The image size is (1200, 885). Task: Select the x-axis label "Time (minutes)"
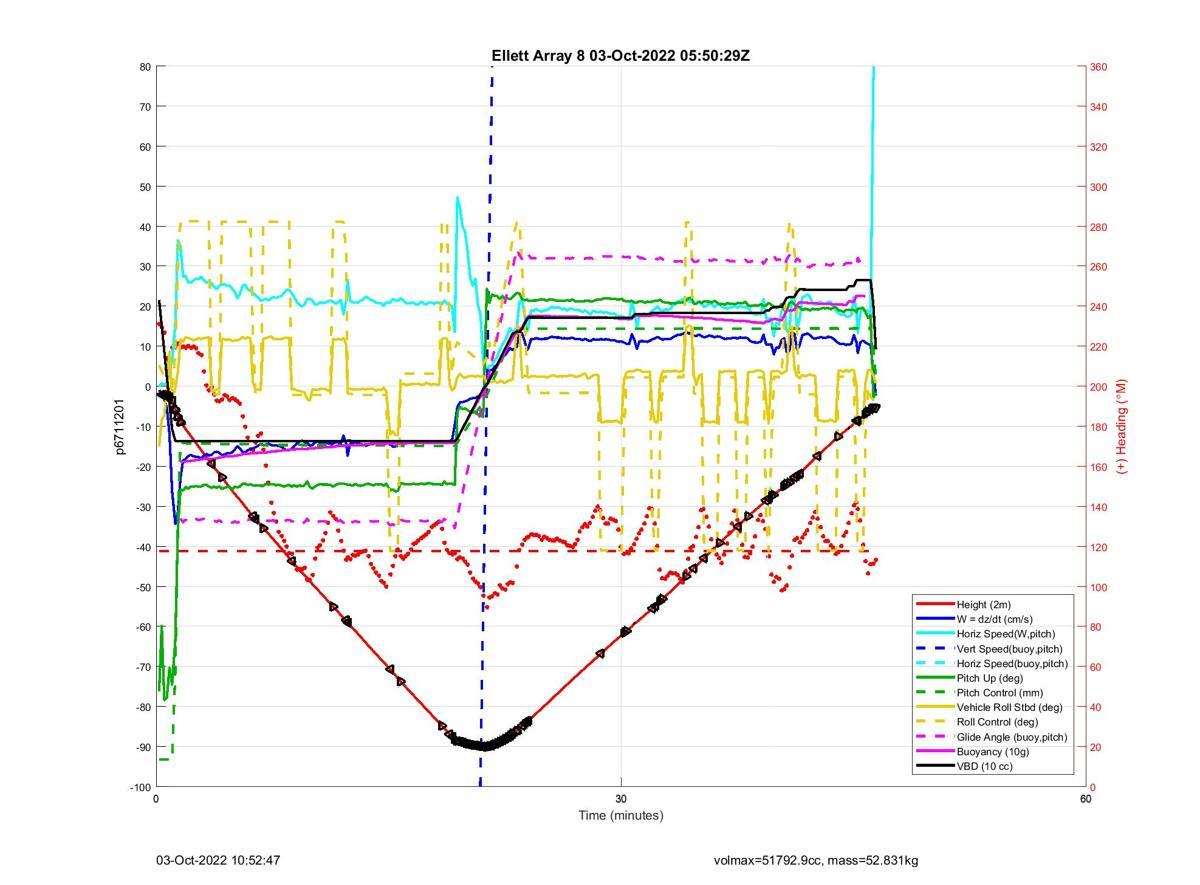621,815
